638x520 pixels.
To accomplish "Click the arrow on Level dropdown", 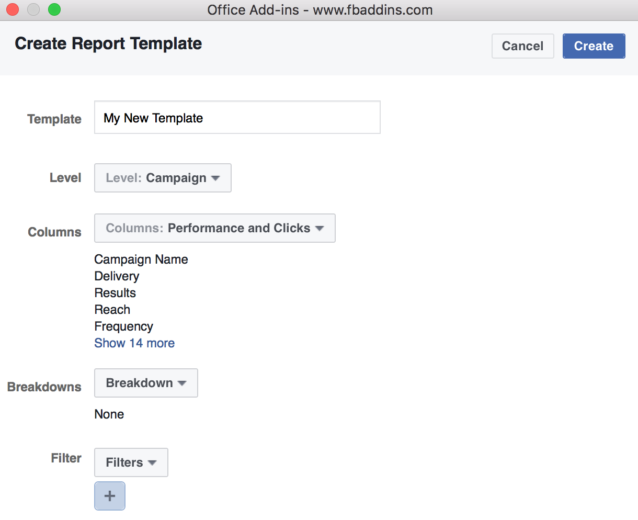I will tap(216, 178).
